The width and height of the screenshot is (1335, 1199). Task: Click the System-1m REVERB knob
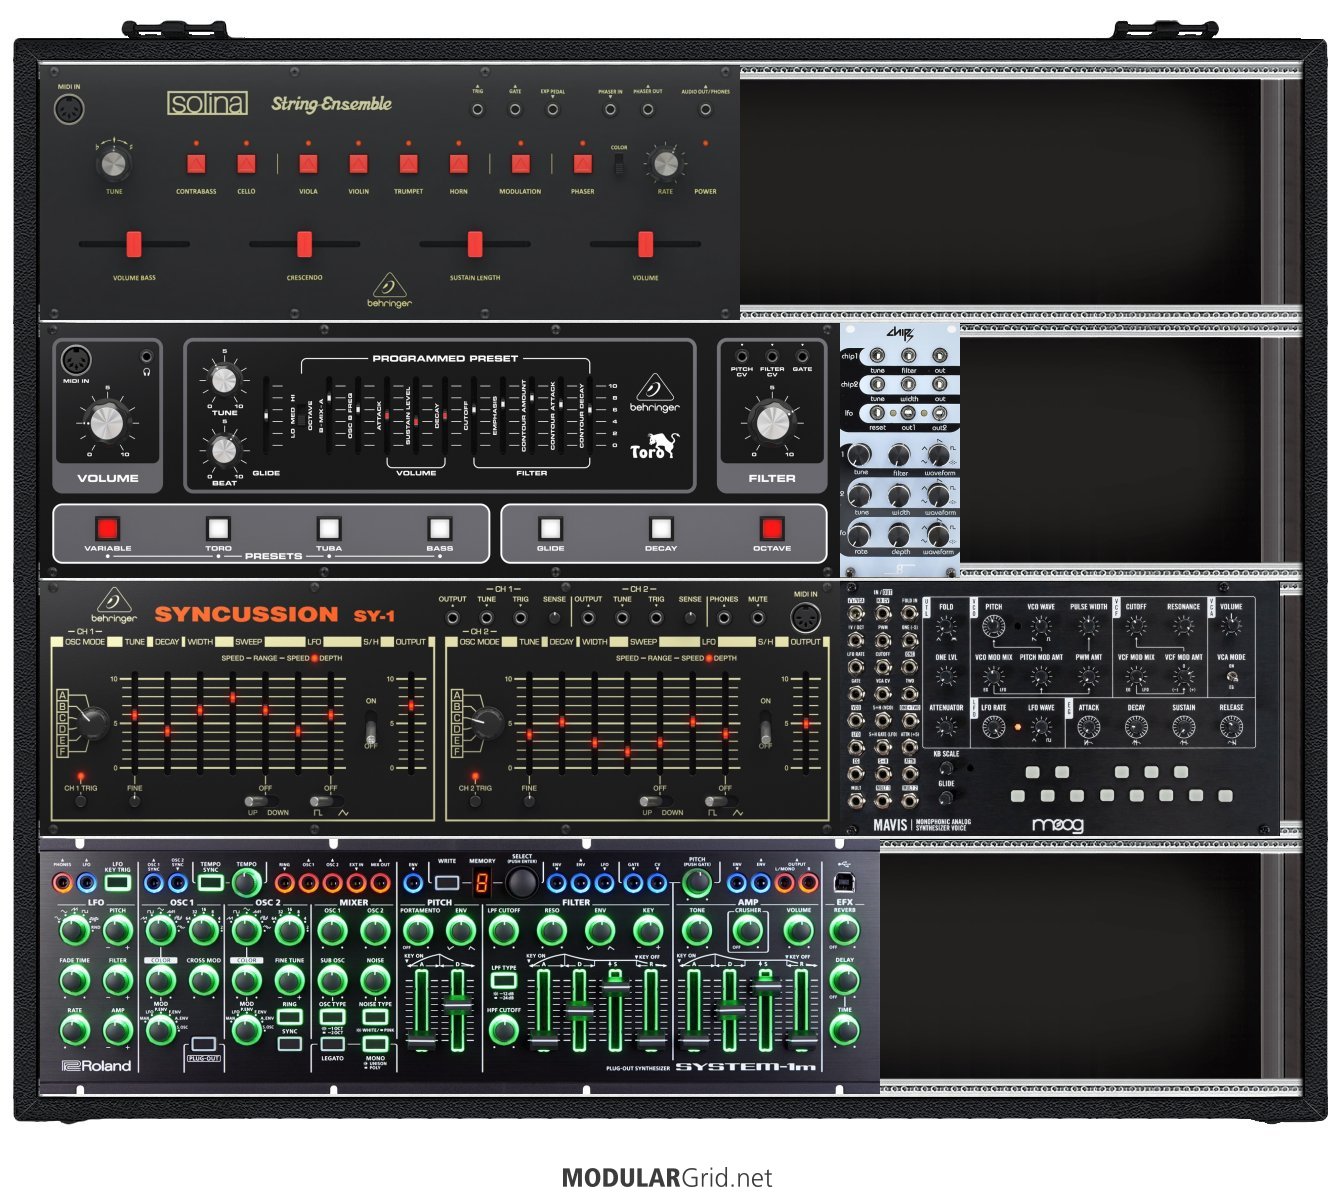coord(844,930)
